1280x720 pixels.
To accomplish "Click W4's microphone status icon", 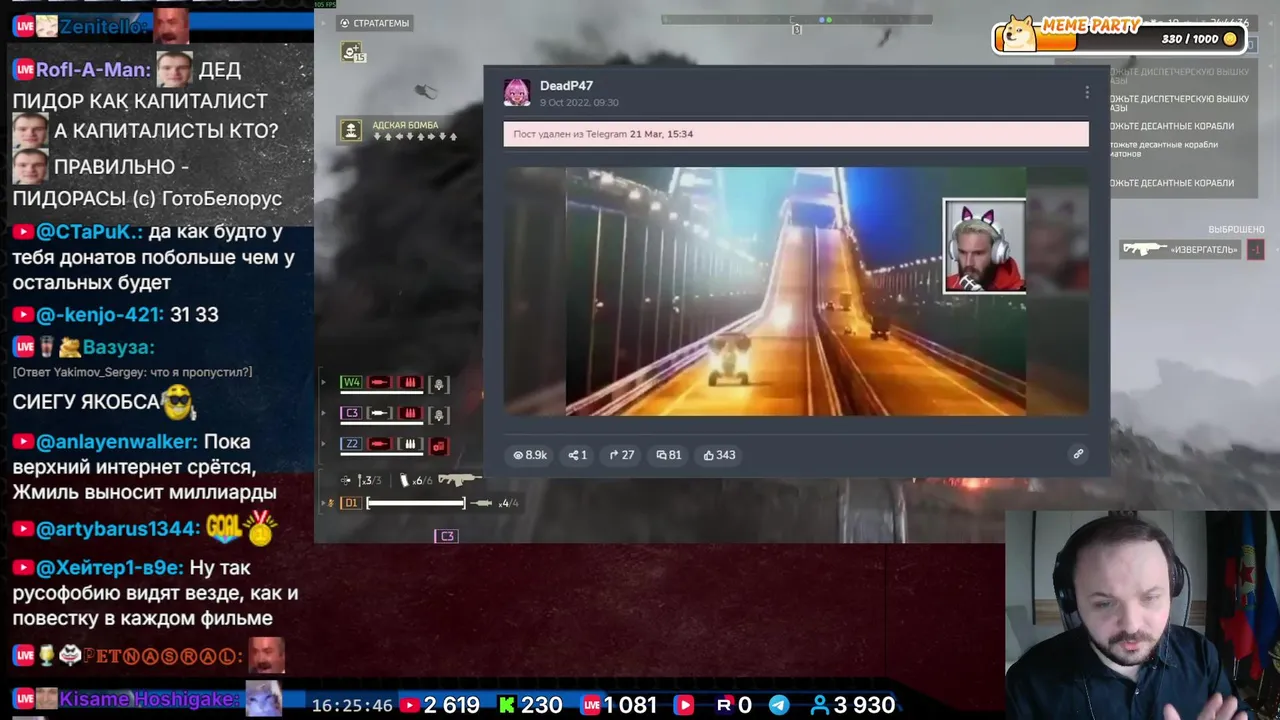I will pyautogui.click(x=439, y=384).
